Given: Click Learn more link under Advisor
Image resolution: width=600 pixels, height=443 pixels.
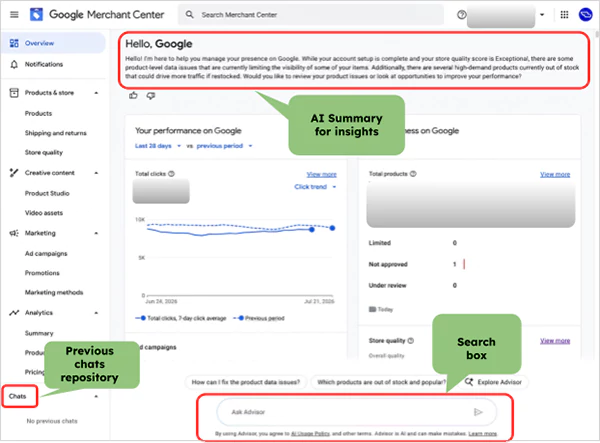Looking at the screenshot, I should [483, 434].
